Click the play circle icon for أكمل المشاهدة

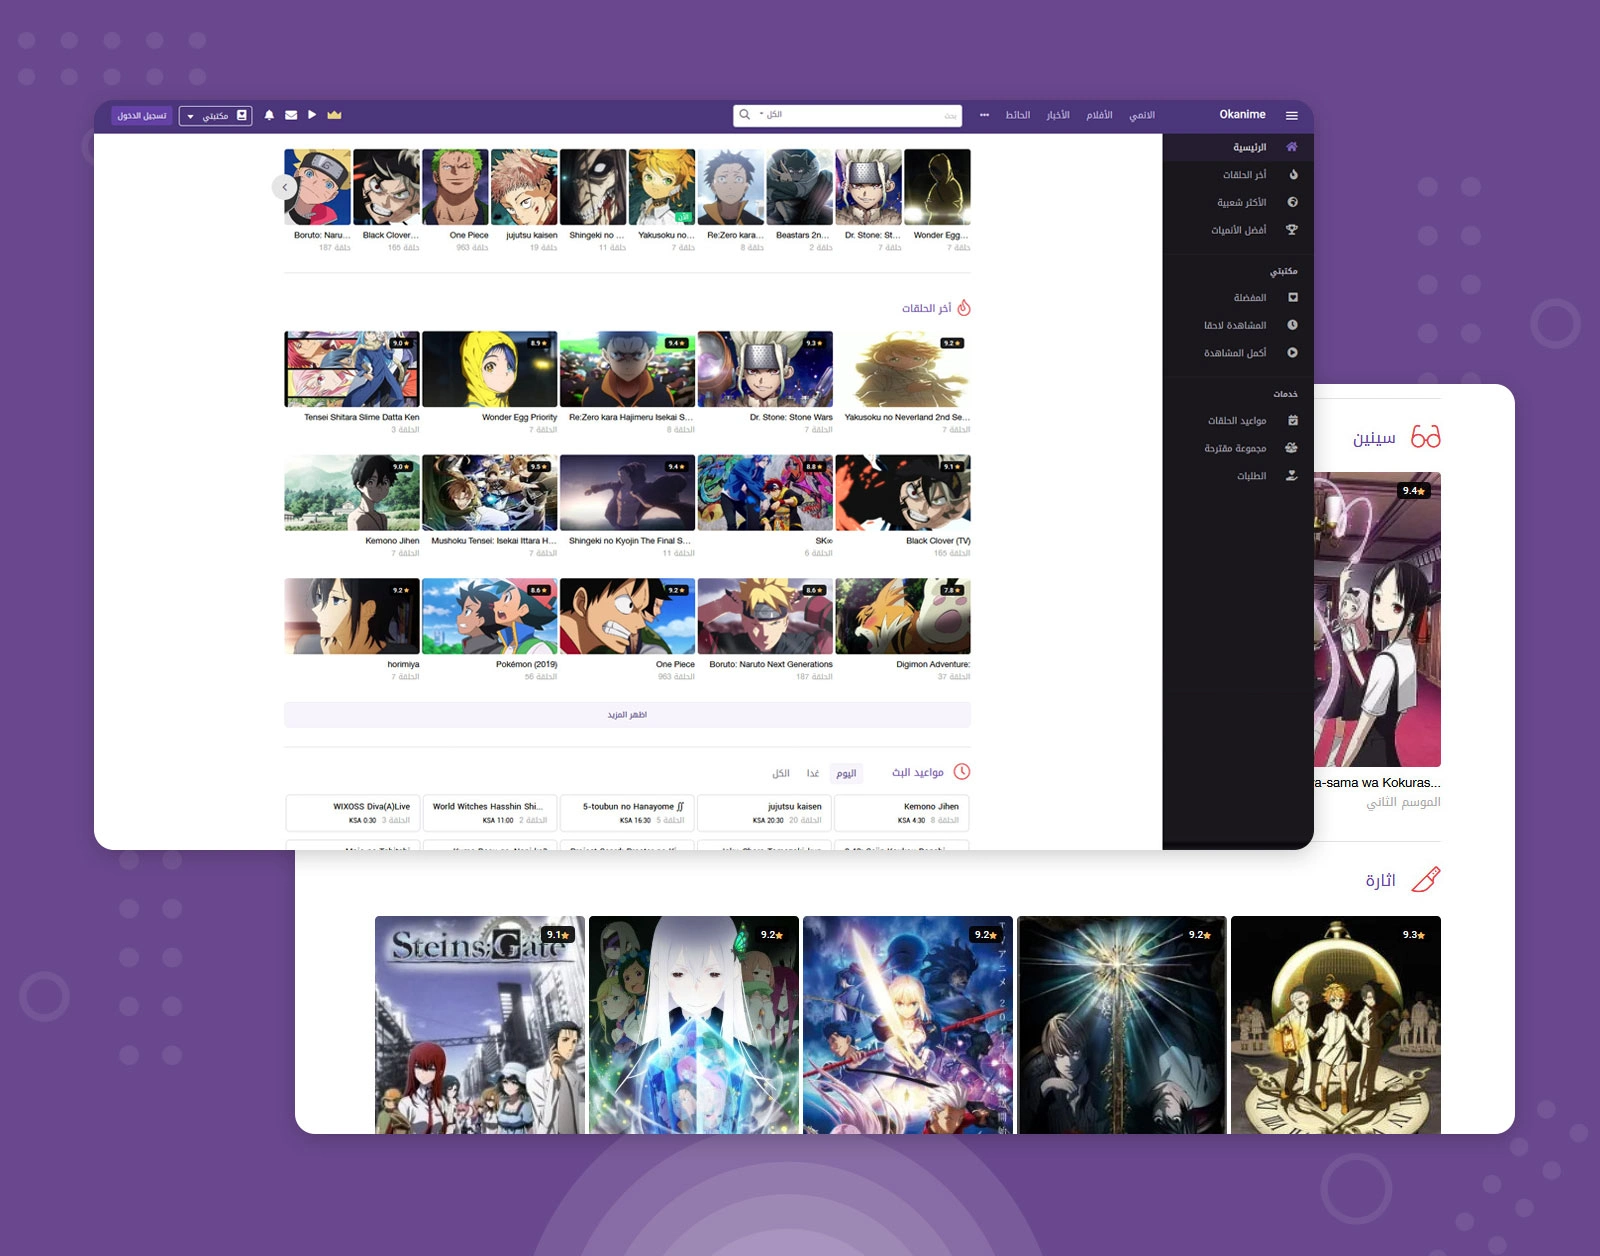tap(1293, 353)
